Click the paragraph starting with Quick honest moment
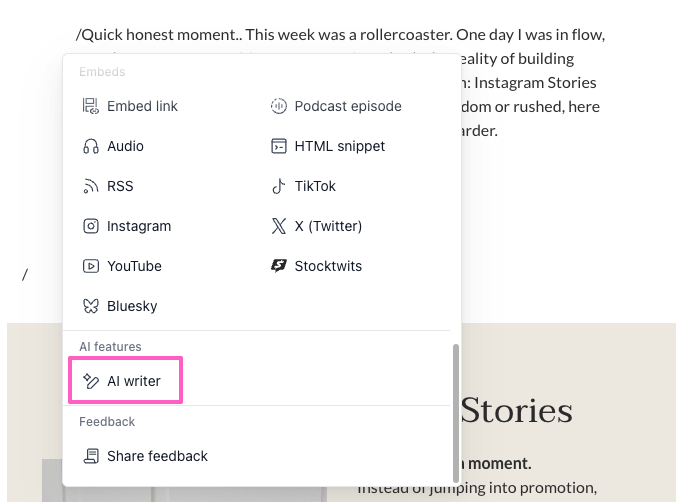The height and width of the screenshot is (502, 676). [341, 82]
